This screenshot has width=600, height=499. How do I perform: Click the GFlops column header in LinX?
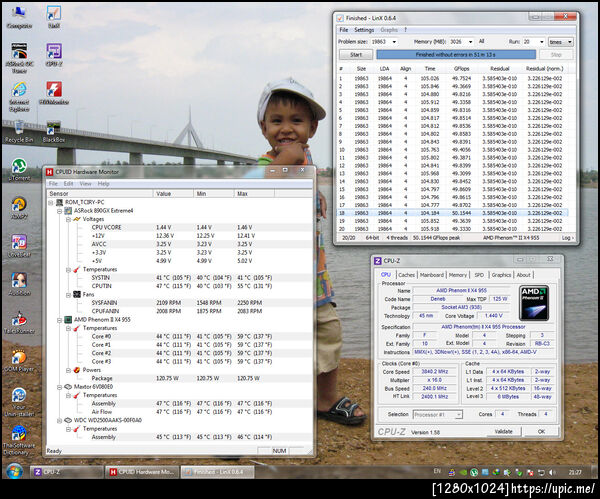[461, 68]
